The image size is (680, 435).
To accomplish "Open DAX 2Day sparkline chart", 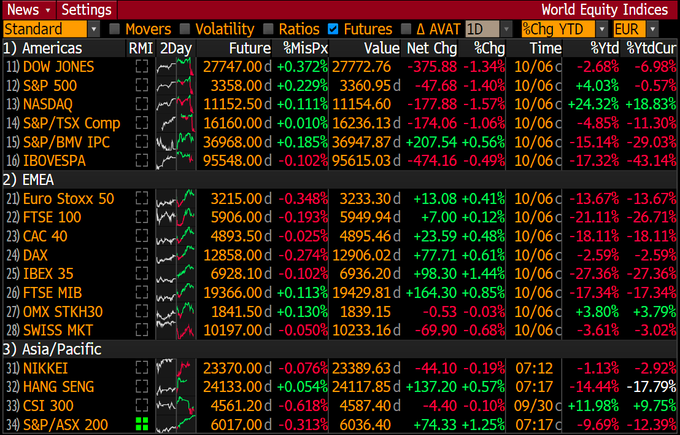I will [x=176, y=255].
